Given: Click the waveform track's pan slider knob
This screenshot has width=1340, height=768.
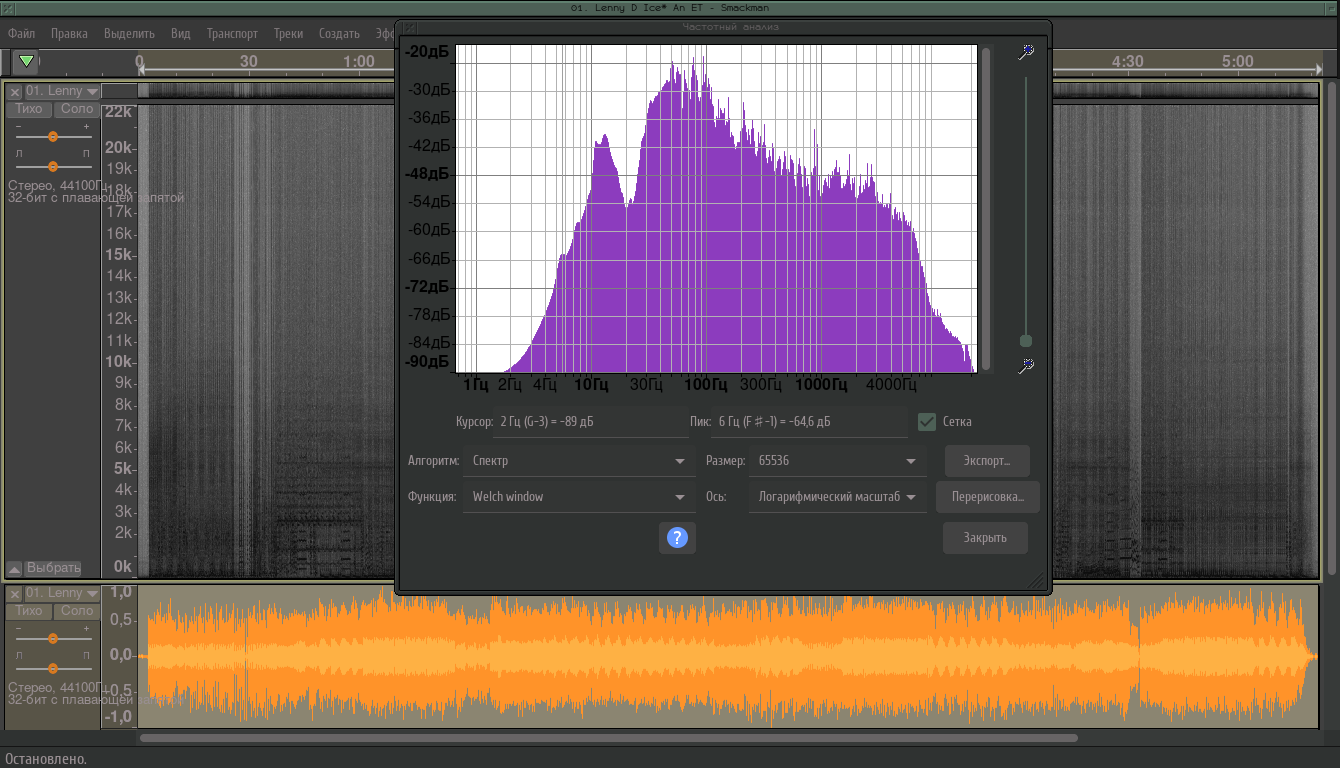Looking at the screenshot, I should pos(53,668).
